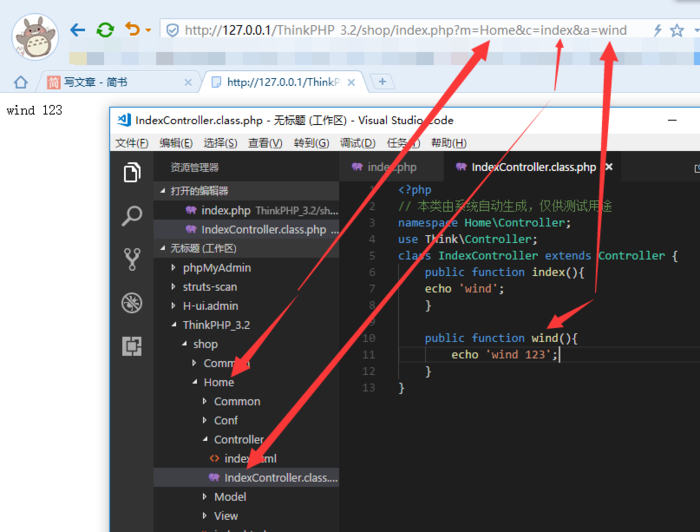Open dropdown next to orange undo arrow
This screenshot has height=532, width=700.
coord(148,30)
